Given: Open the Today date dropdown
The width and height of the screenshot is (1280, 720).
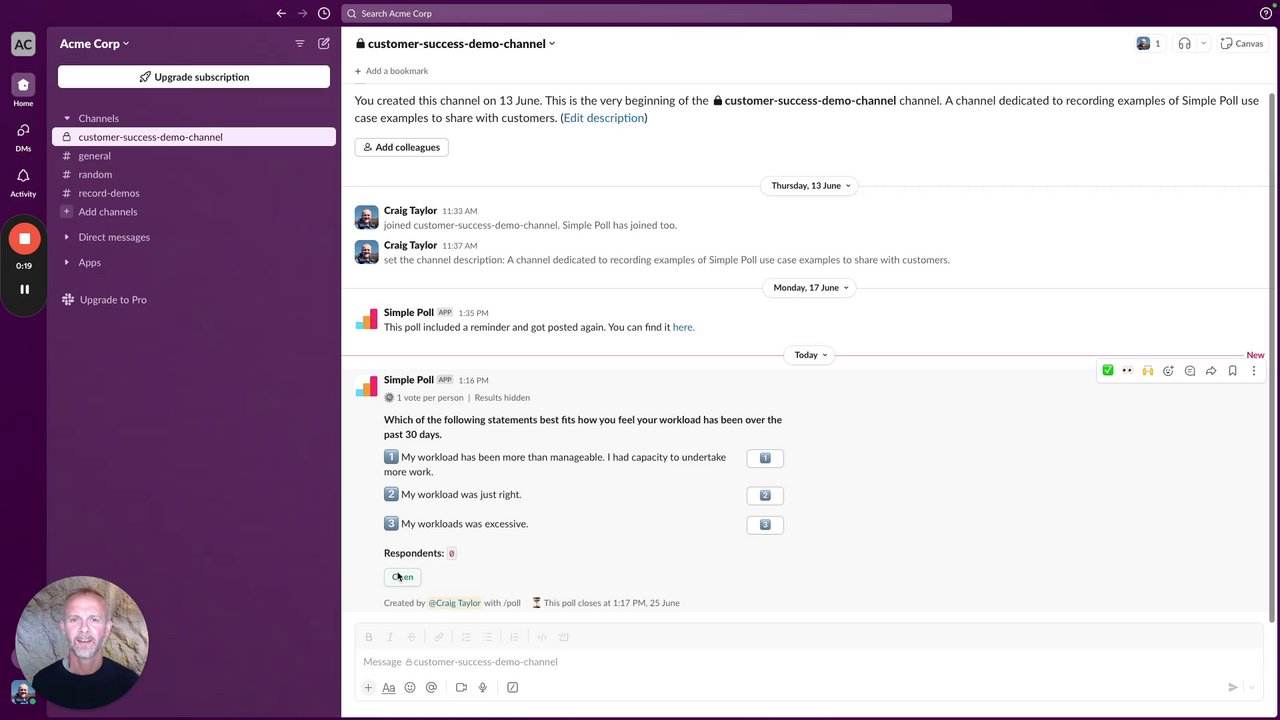Looking at the screenshot, I should coord(811,355).
